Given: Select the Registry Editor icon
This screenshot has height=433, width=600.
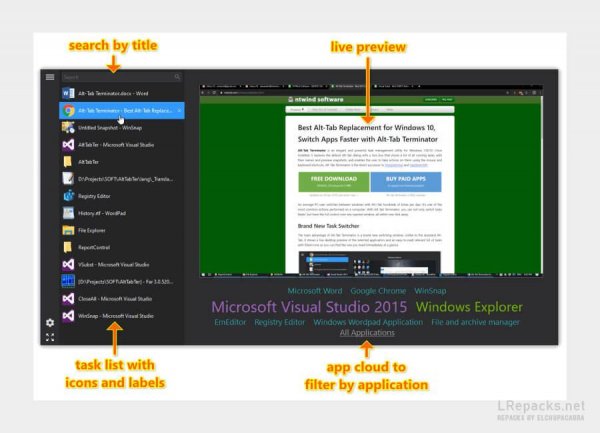Looking at the screenshot, I should pos(68,196).
